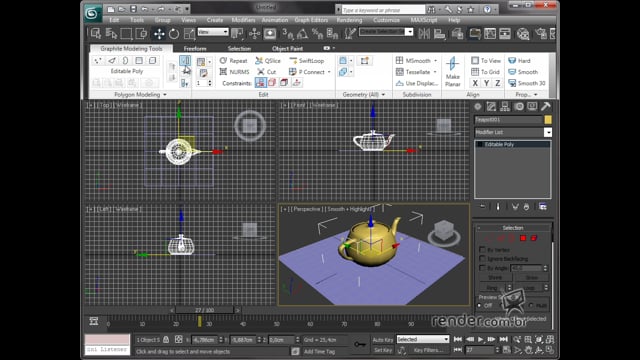Click the To Grid align button
This screenshot has height=360, width=640.
485,72
